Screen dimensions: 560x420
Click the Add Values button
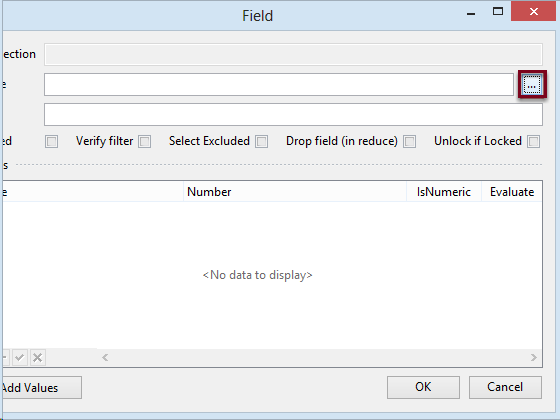tap(41, 388)
